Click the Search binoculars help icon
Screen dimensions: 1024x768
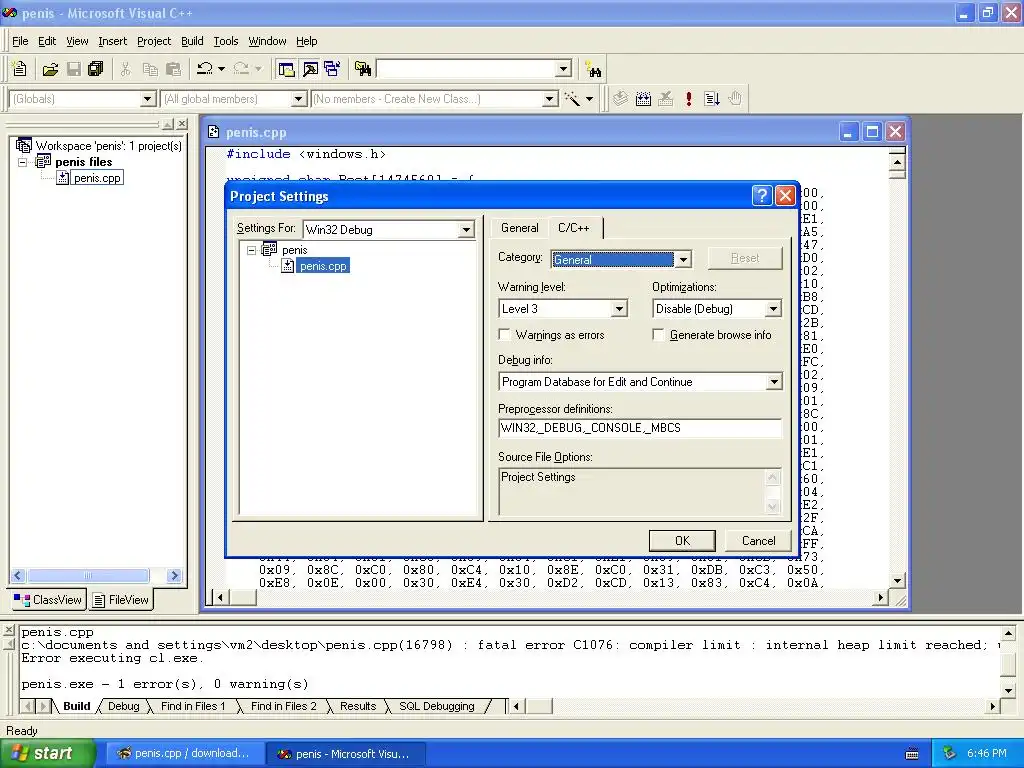(594, 69)
